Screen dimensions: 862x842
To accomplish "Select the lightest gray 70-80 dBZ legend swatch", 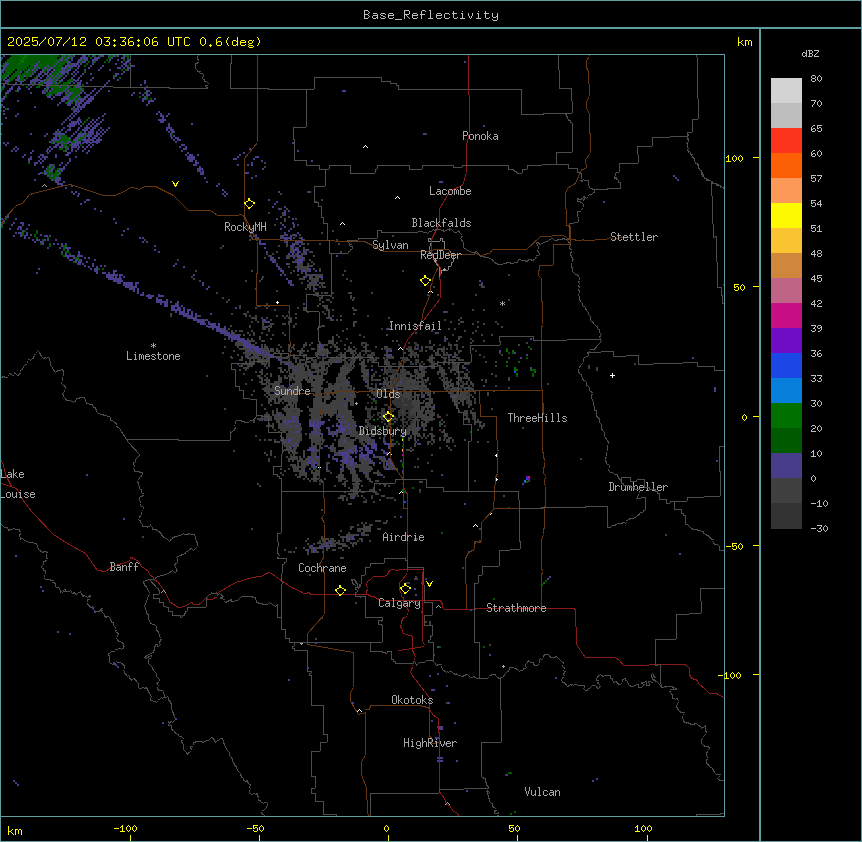I will 786,91.
